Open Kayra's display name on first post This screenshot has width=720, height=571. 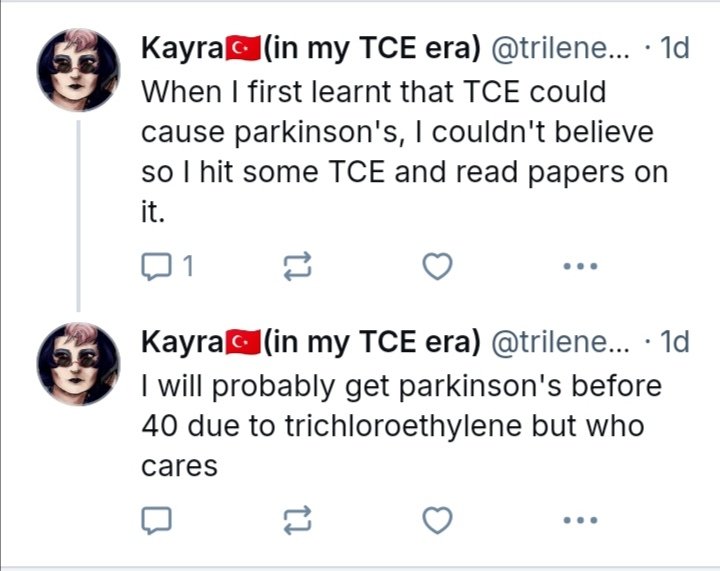[x=311, y=48]
